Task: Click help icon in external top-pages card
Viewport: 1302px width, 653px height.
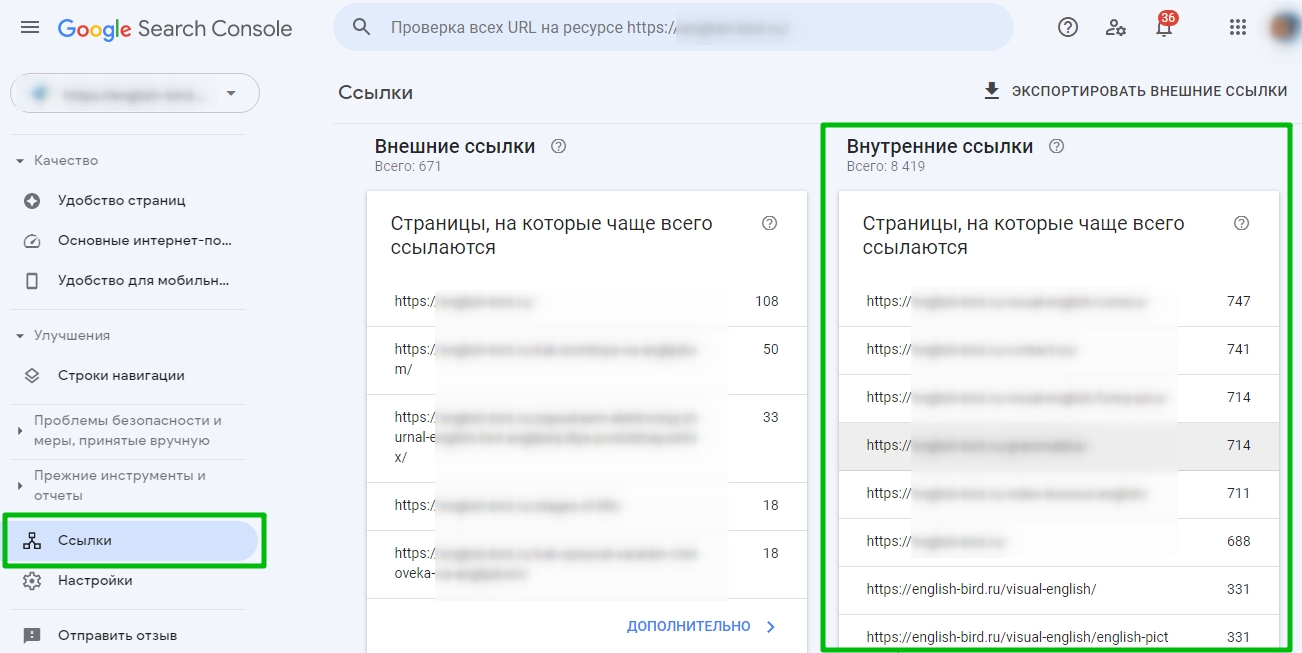Action: [x=769, y=223]
